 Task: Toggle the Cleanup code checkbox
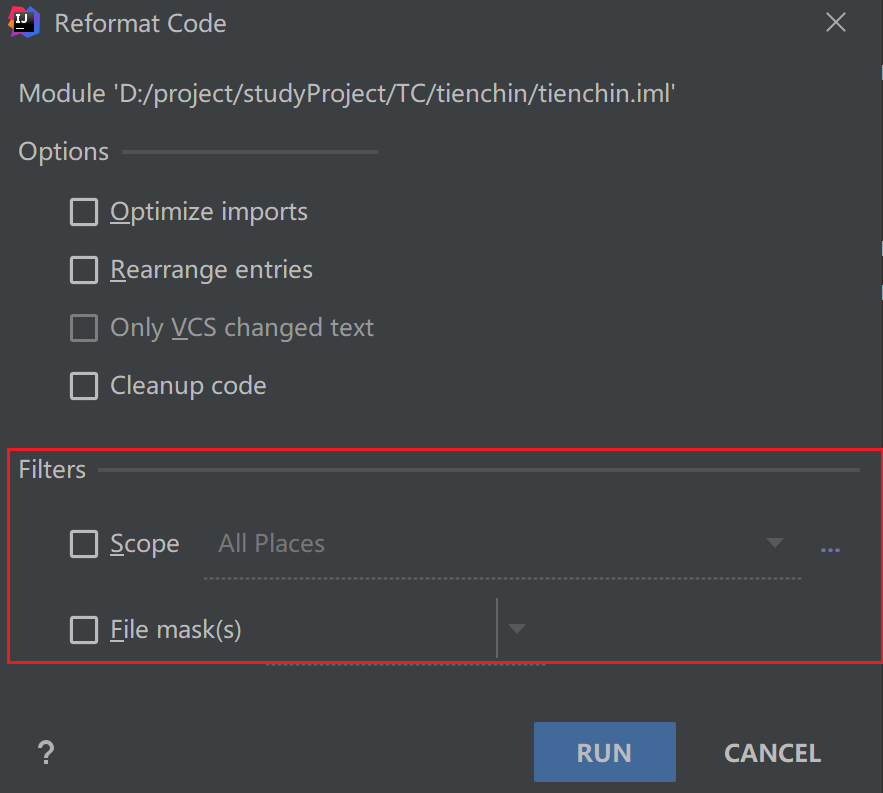pos(84,386)
